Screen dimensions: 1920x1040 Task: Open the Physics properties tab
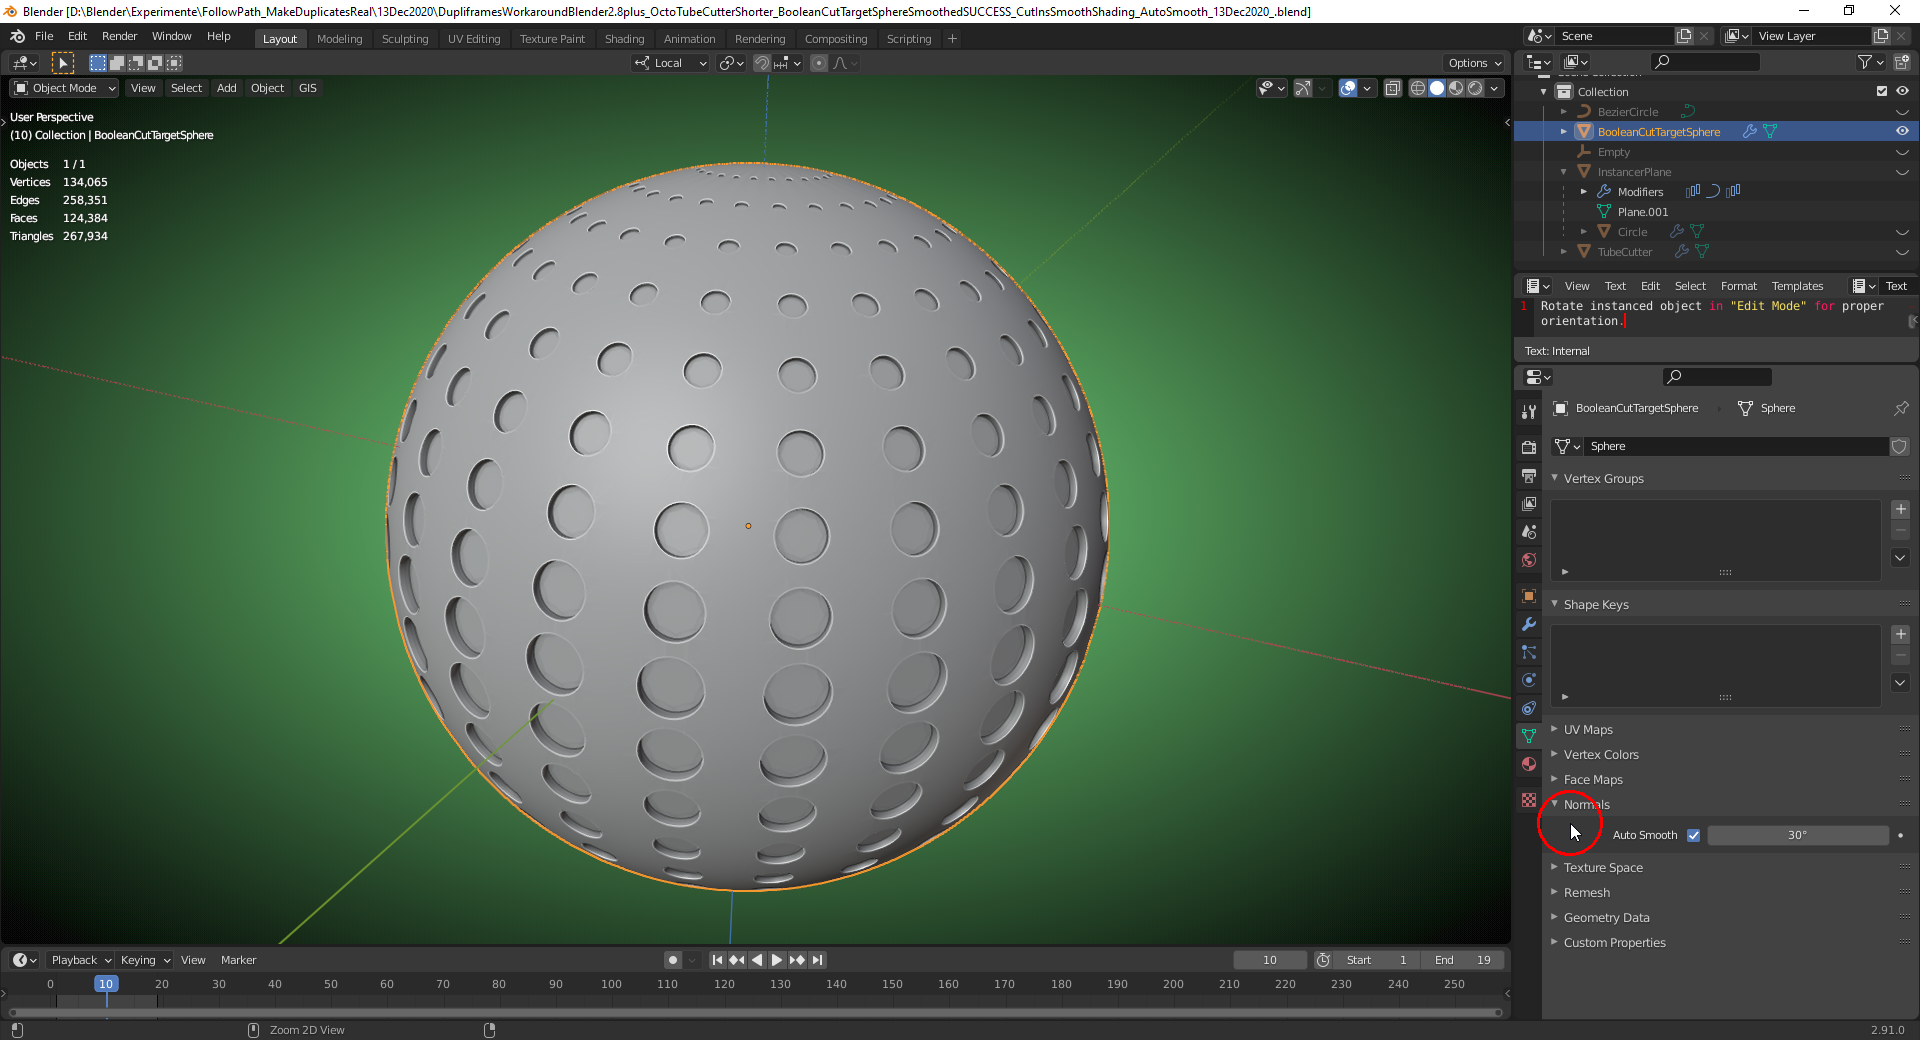(1529, 680)
